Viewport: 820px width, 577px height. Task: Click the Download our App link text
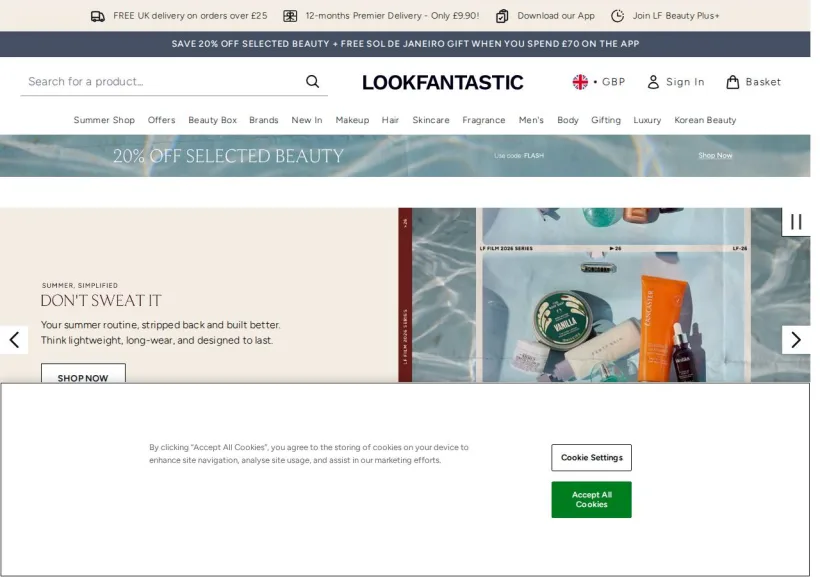click(556, 16)
